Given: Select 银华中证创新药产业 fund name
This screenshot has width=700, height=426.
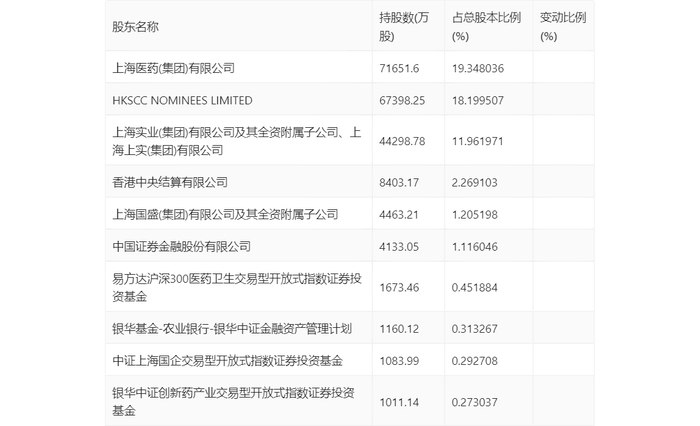Looking at the screenshot, I should [233, 402].
